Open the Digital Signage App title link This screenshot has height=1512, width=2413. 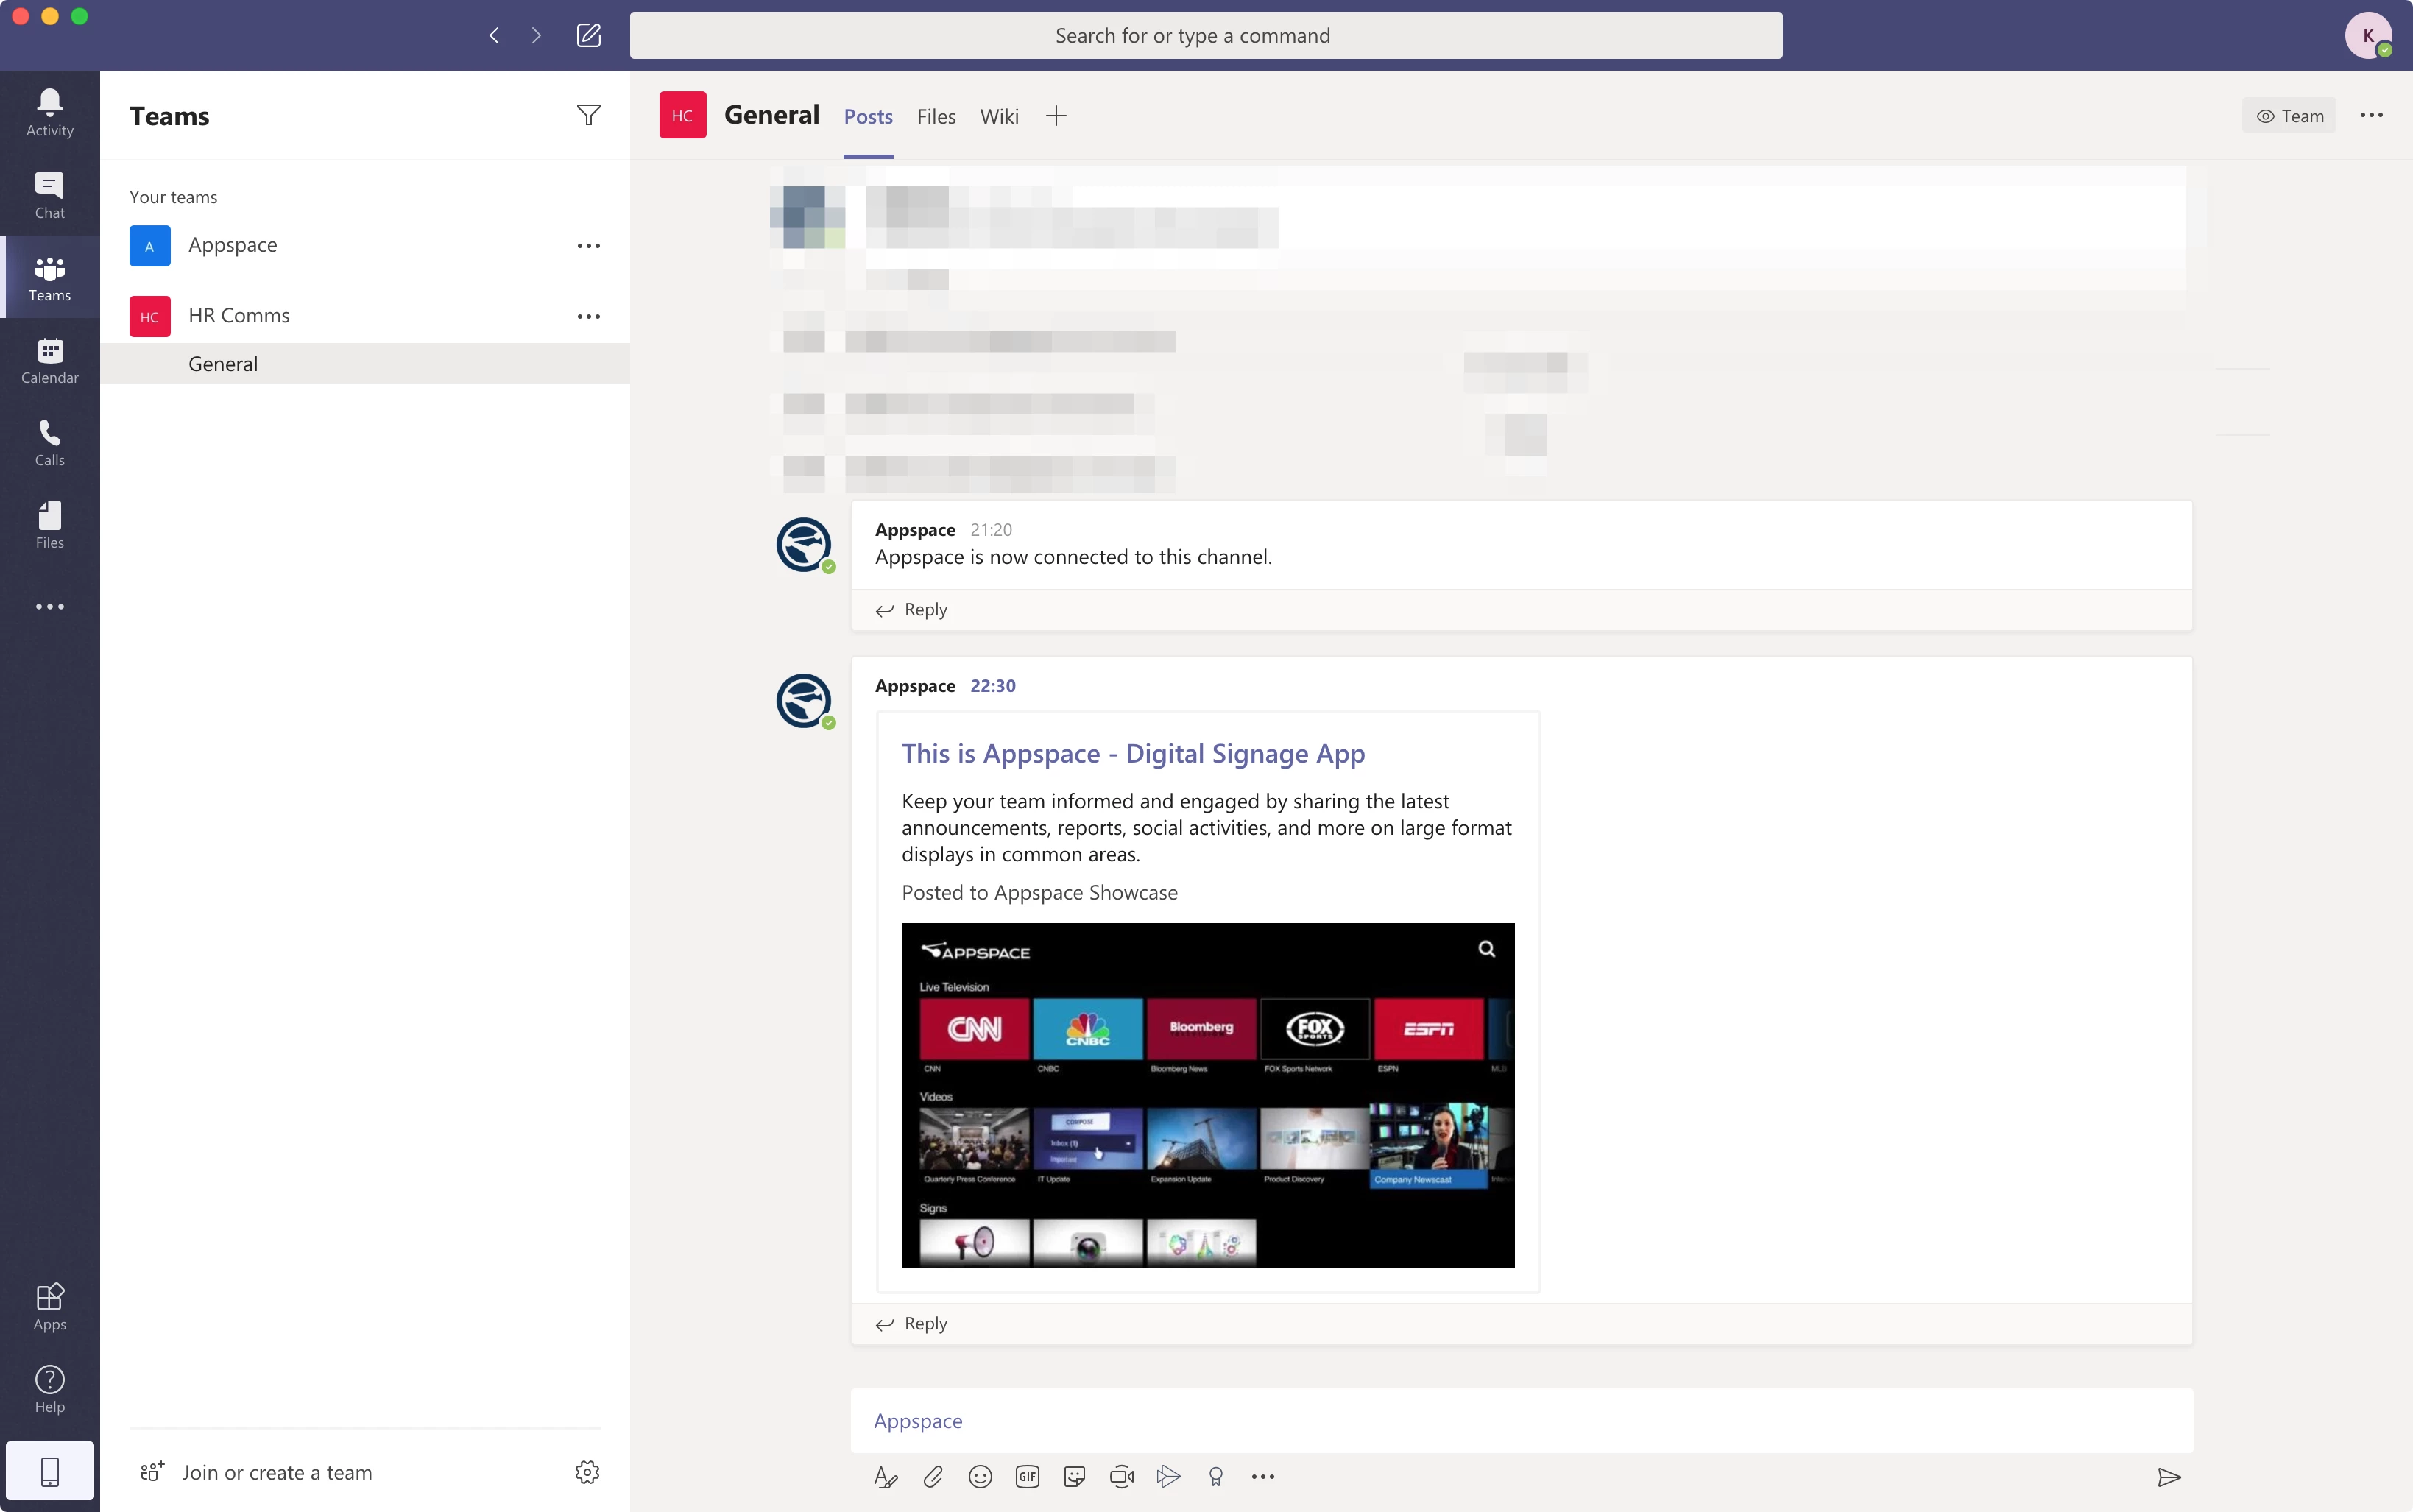point(1132,754)
